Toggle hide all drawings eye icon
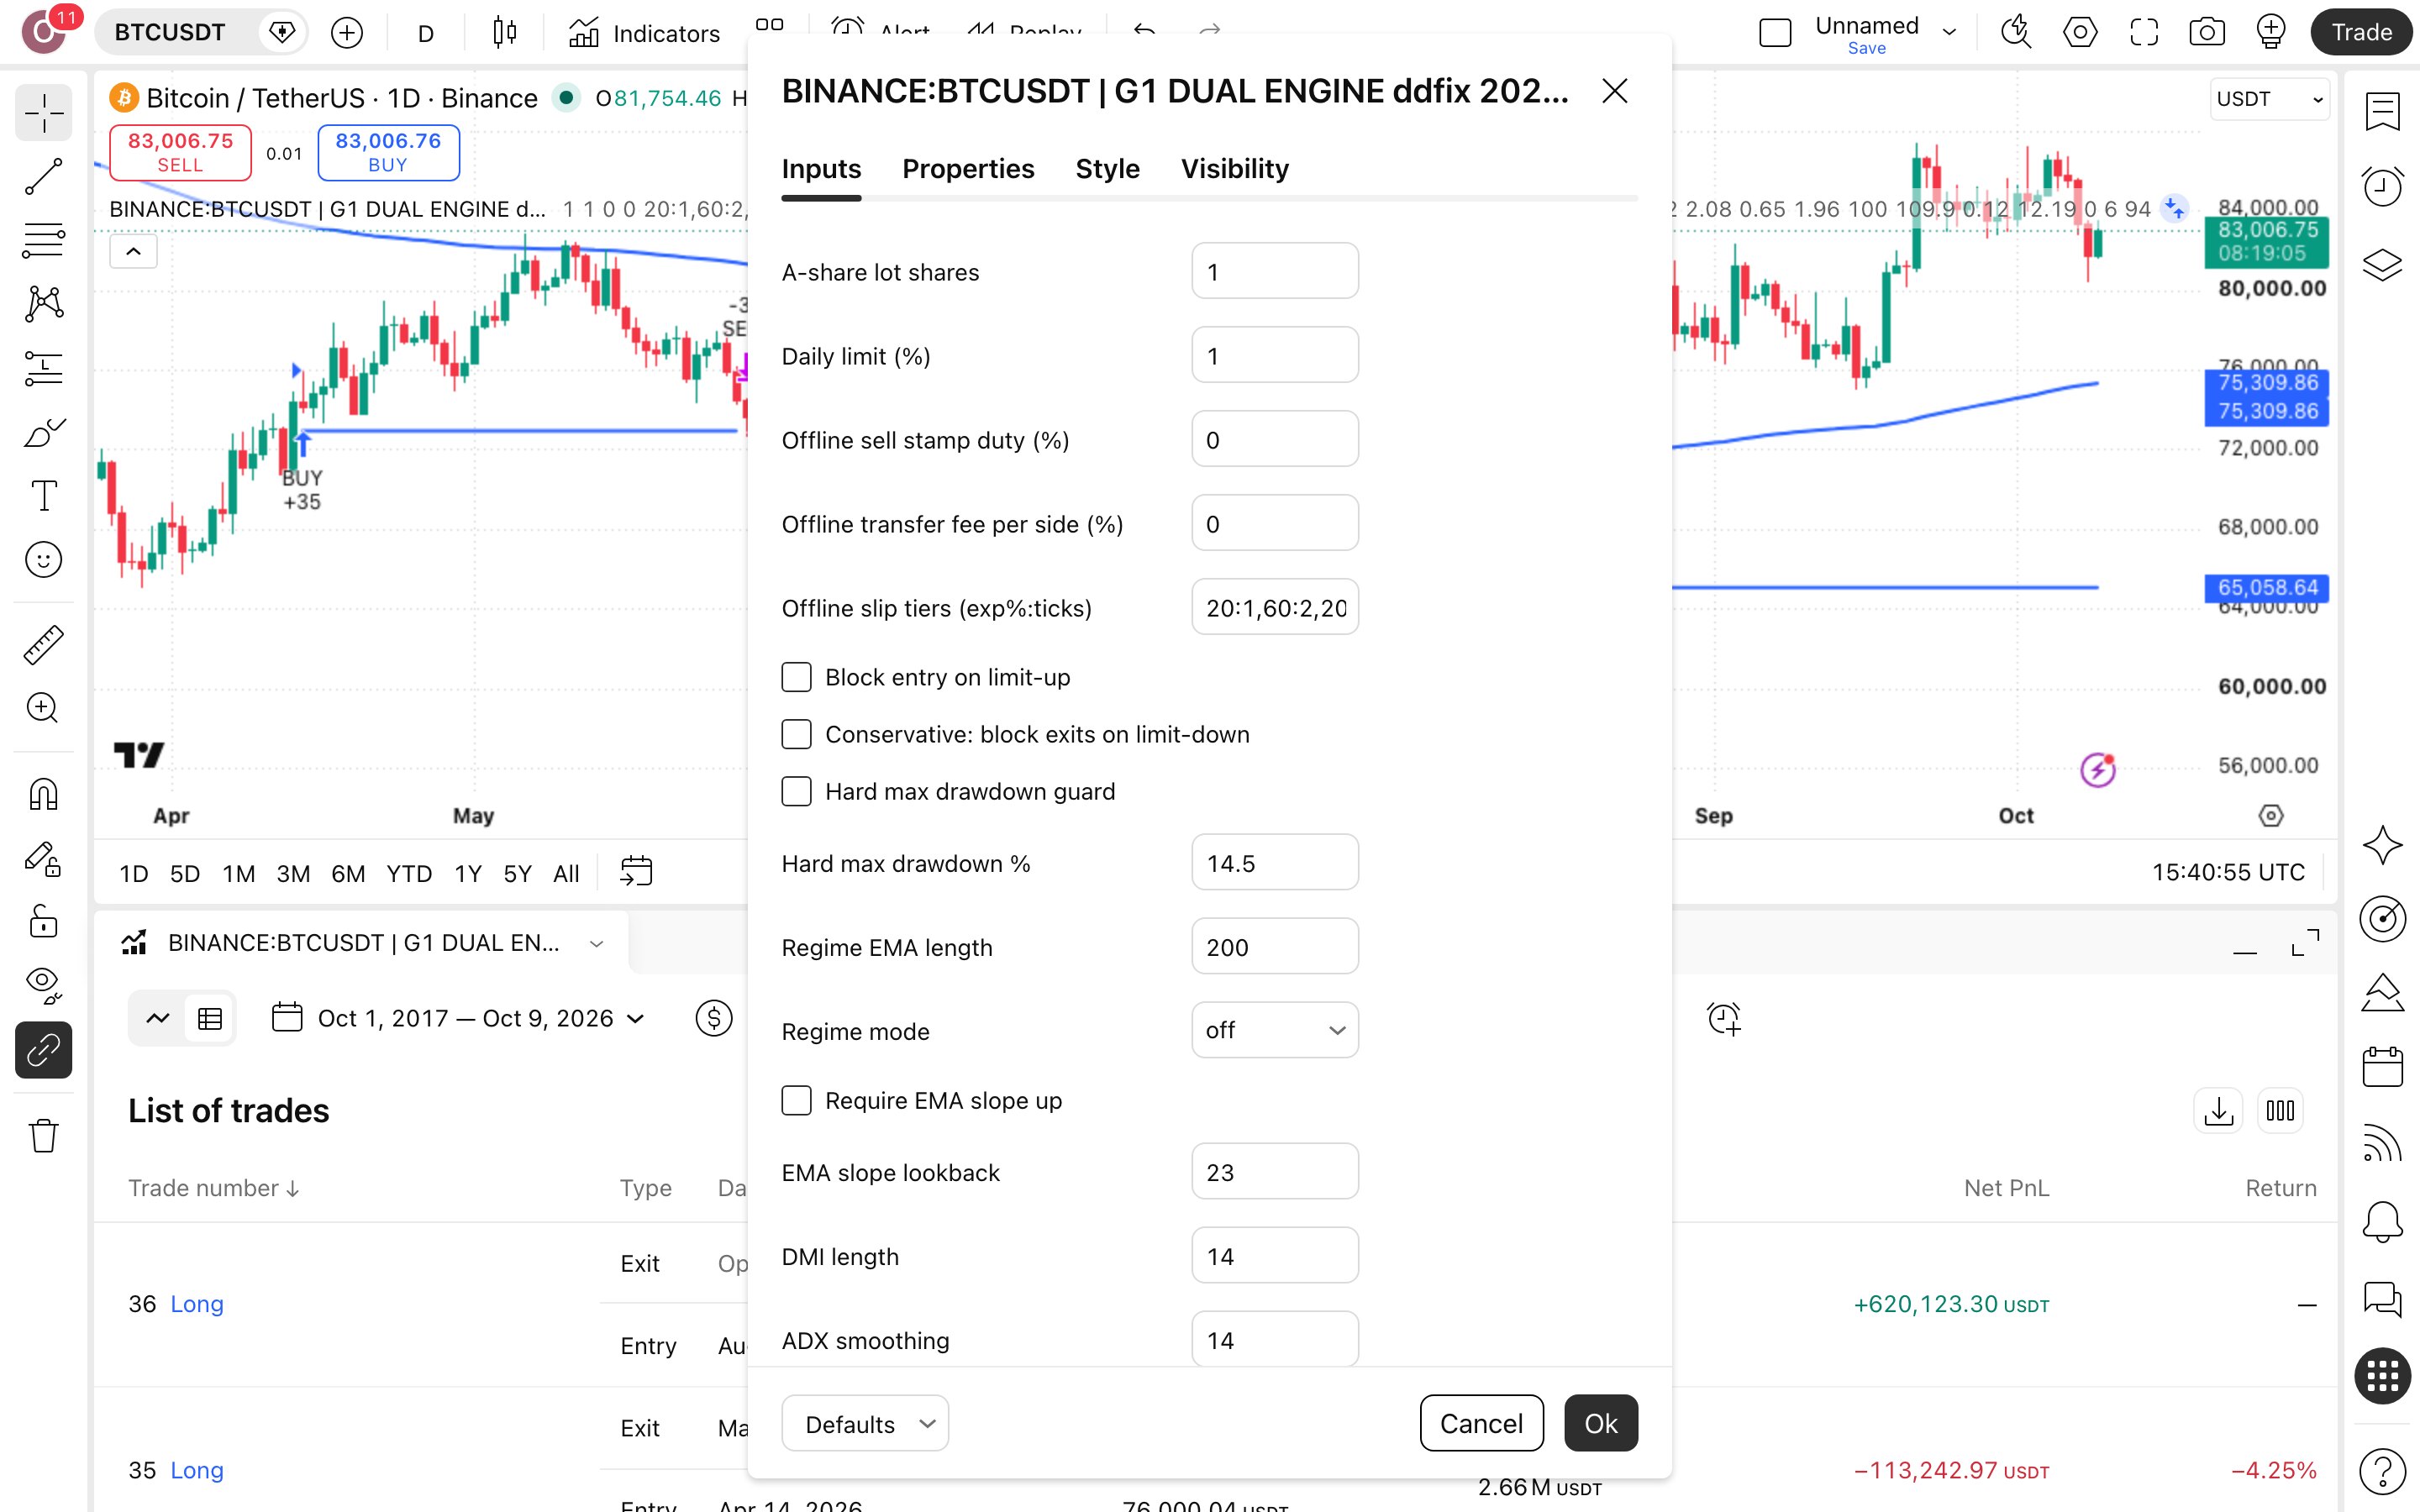The height and width of the screenshot is (1512, 2420). coord(43,985)
